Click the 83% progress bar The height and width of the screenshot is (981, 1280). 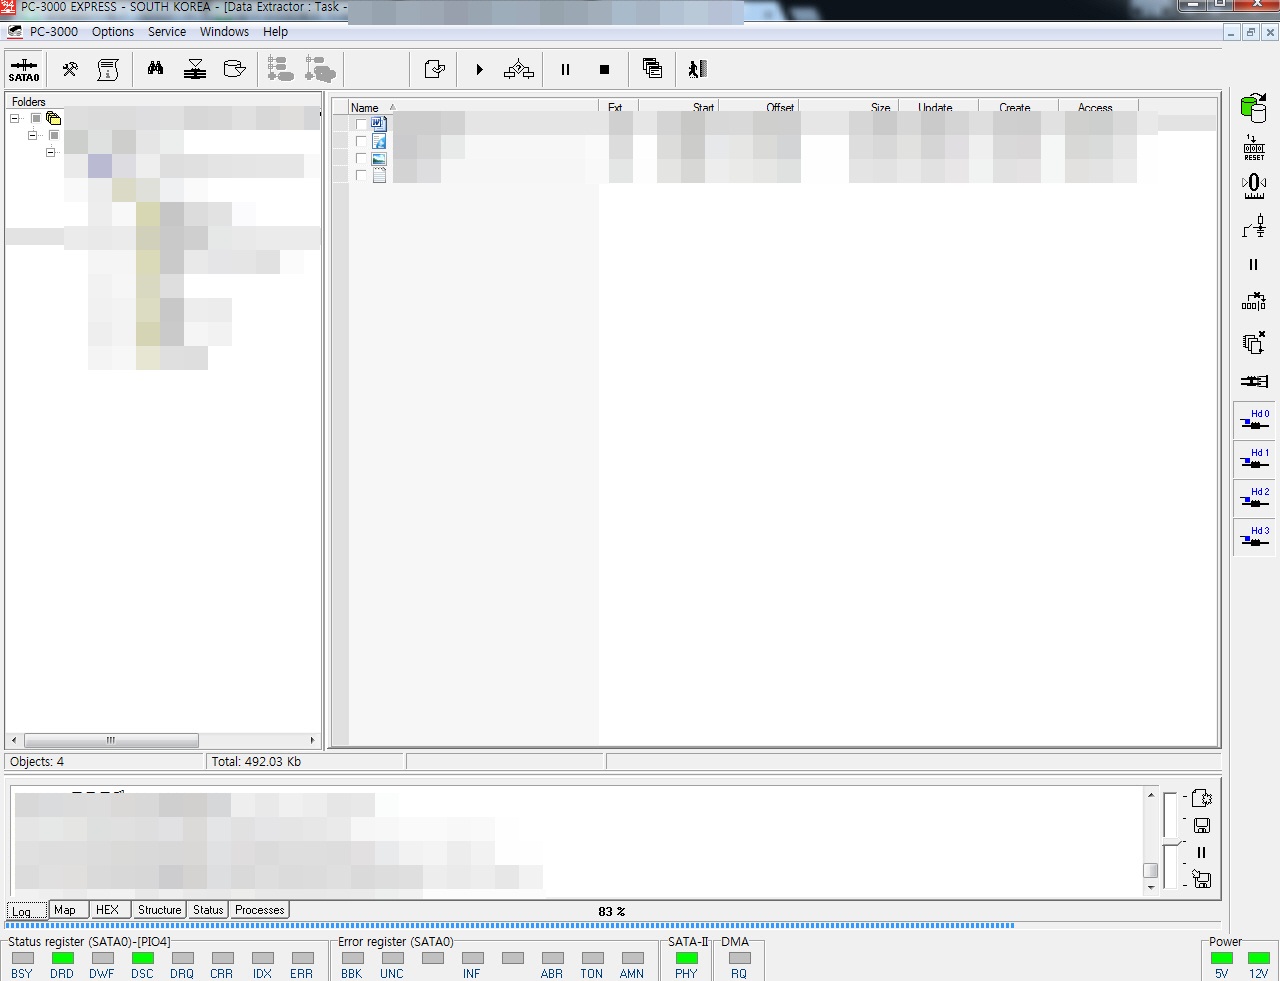(612, 925)
